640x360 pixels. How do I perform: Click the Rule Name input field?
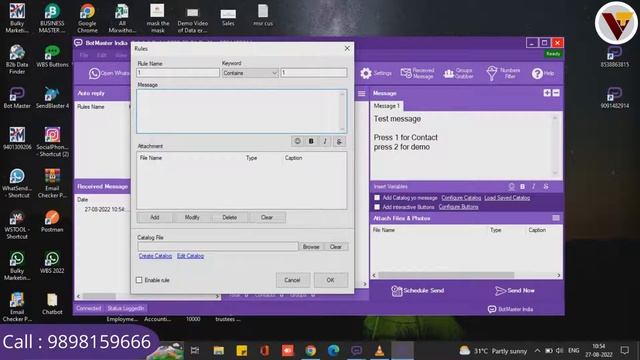tap(178, 73)
